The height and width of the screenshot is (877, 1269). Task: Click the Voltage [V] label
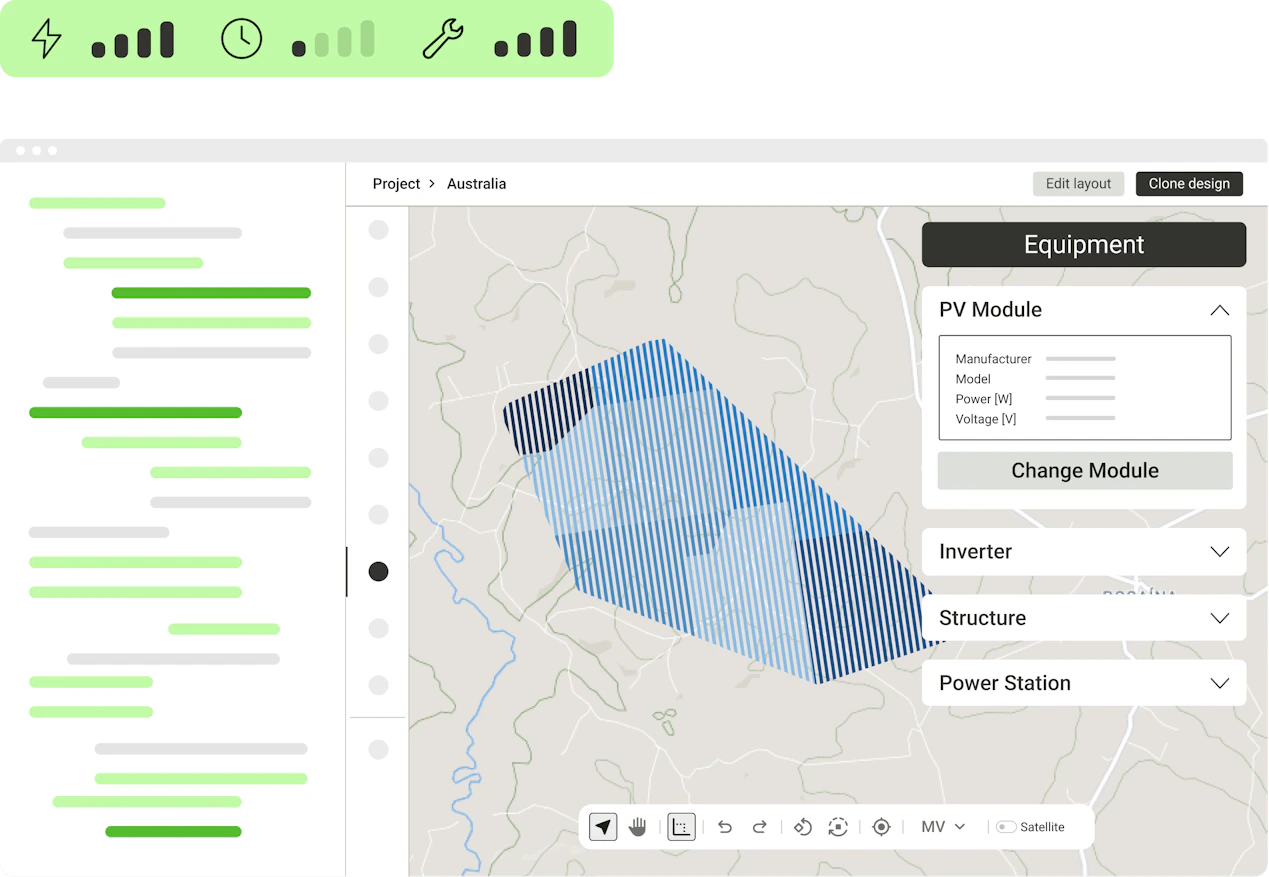pyautogui.click(x=986, y=419)
